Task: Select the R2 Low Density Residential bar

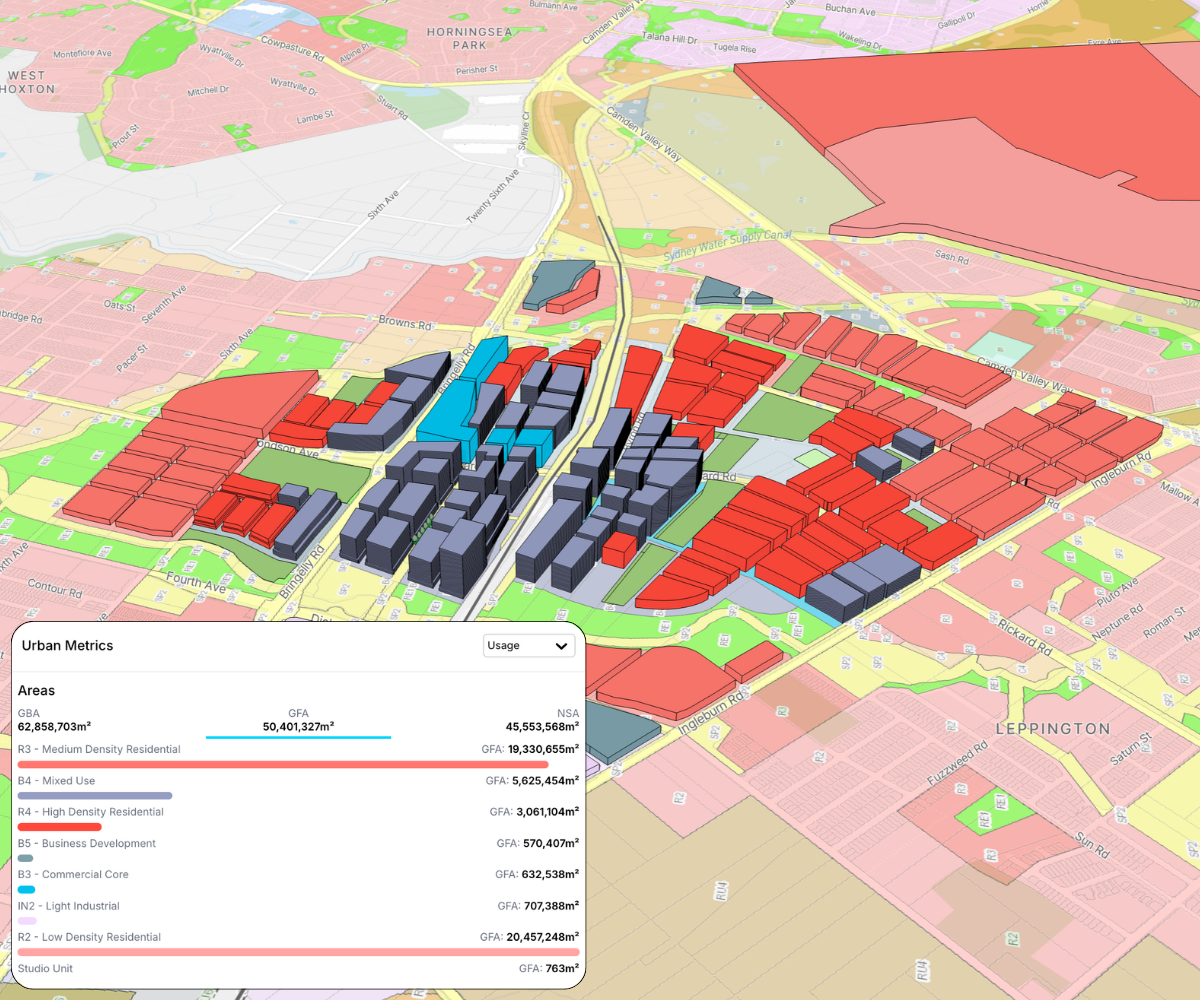Action: click(298, 952)
